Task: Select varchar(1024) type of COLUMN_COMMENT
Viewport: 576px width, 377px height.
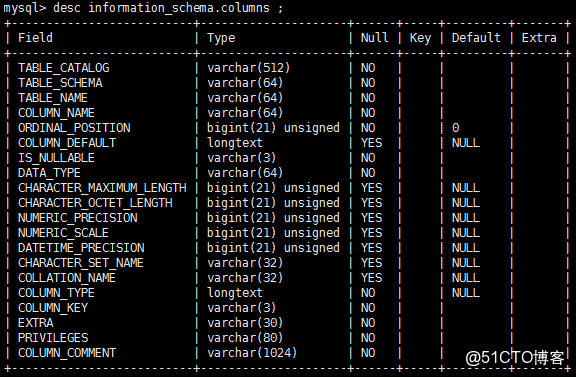Action: 252,353
